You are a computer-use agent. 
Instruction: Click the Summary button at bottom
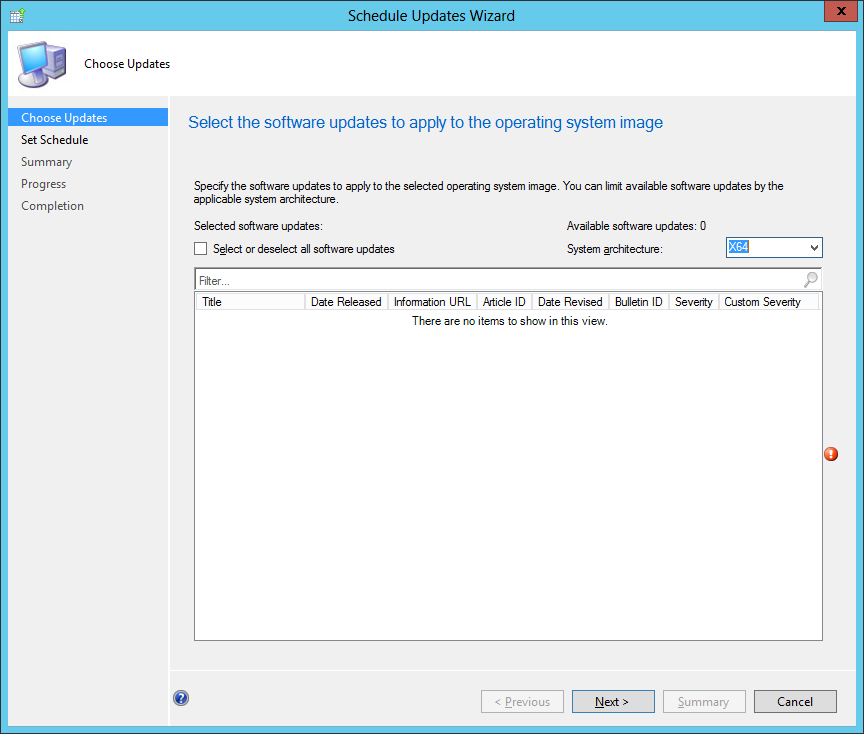pos(704,701)
